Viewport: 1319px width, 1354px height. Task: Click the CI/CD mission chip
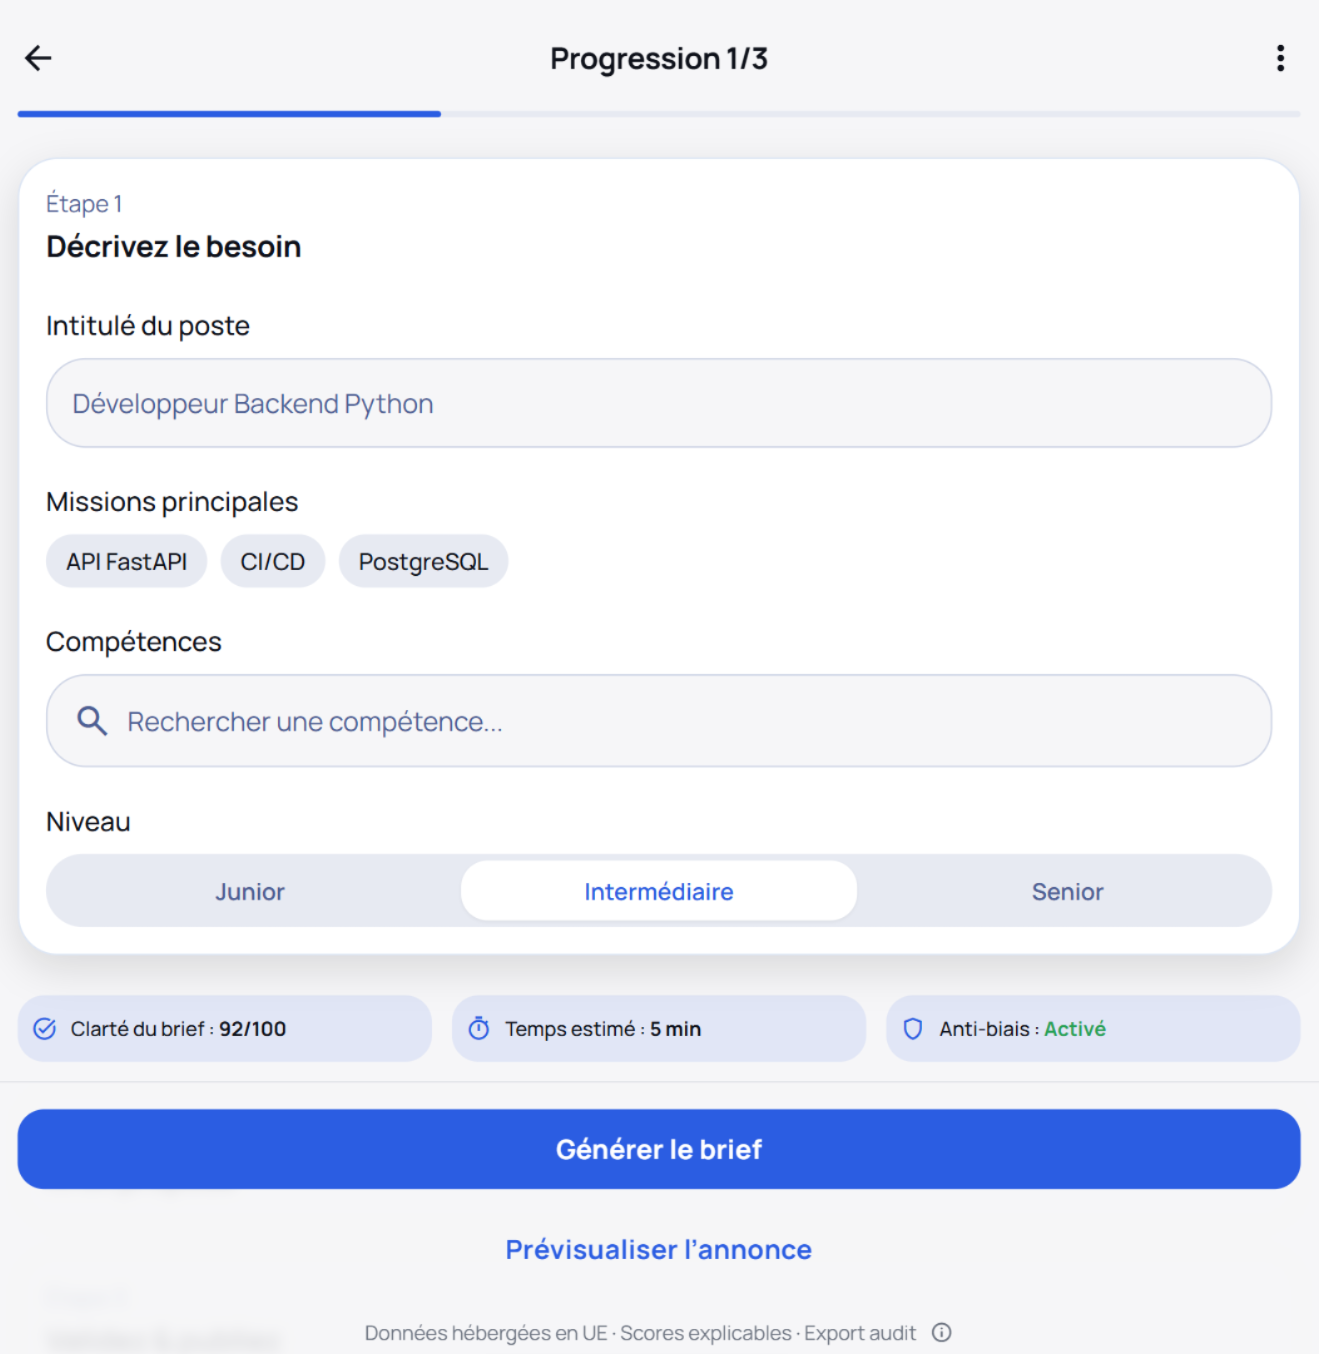[x=273, y=562]
